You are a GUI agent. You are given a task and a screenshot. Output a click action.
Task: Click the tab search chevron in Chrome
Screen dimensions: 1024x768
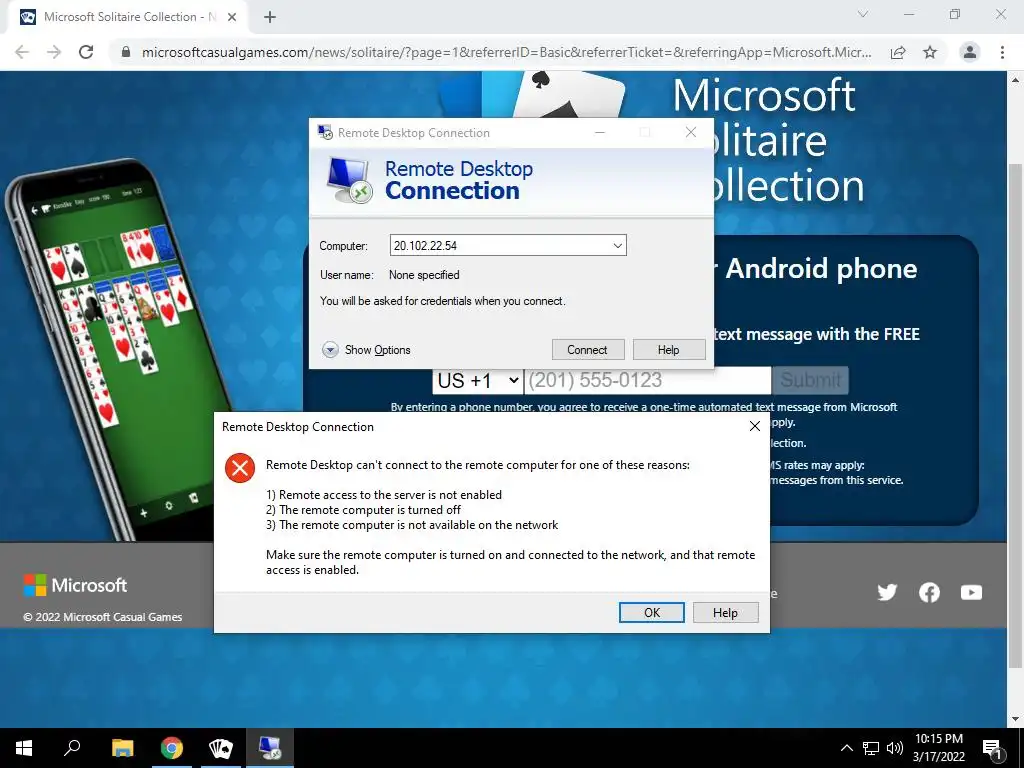pyautogui.click(x=863, y=14)
